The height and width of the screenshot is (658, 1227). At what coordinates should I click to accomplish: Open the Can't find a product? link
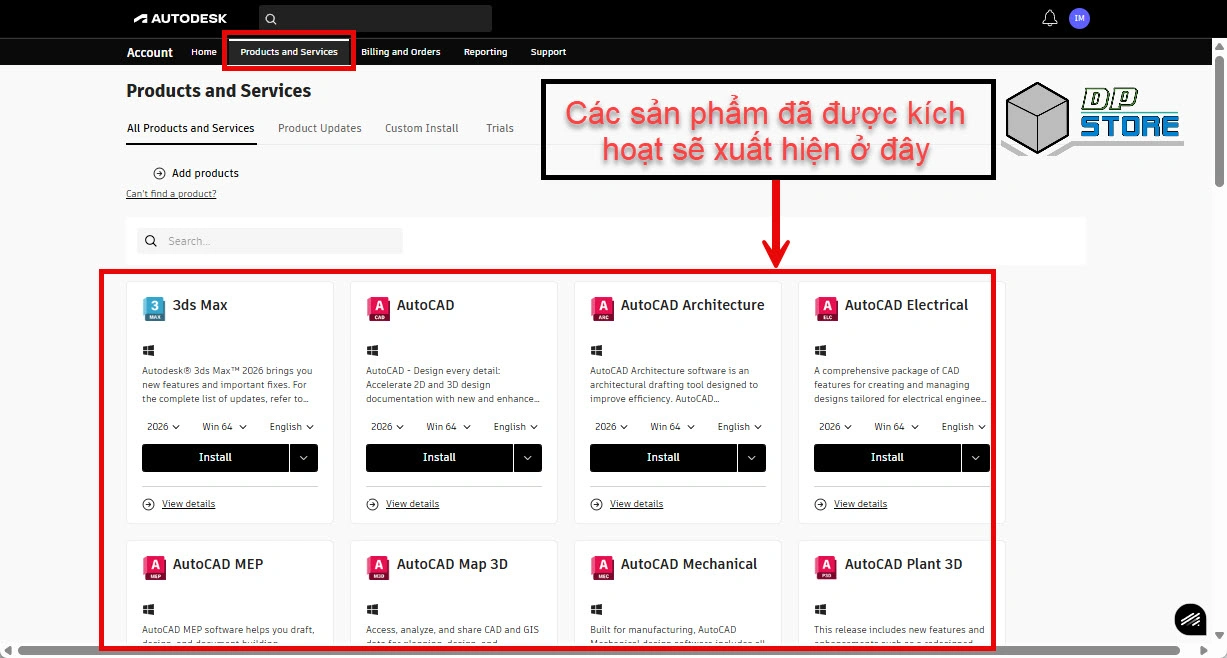(171, 194)
